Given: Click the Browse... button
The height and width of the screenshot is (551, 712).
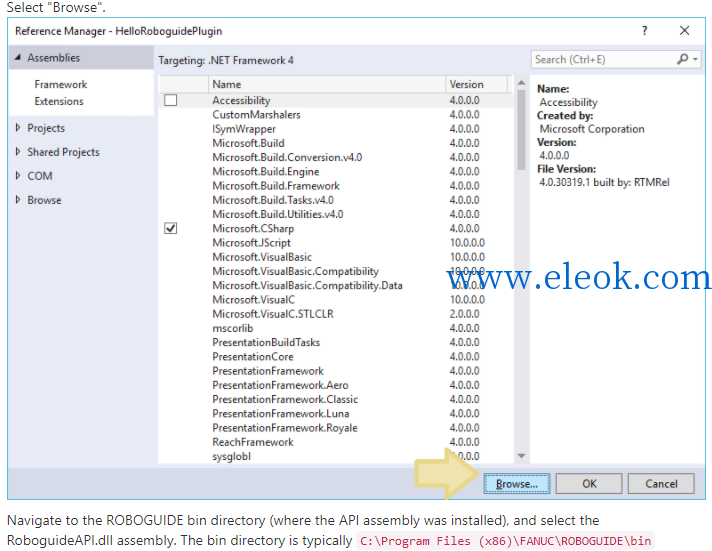Looking at the screenshot, I should click(517, 484).
